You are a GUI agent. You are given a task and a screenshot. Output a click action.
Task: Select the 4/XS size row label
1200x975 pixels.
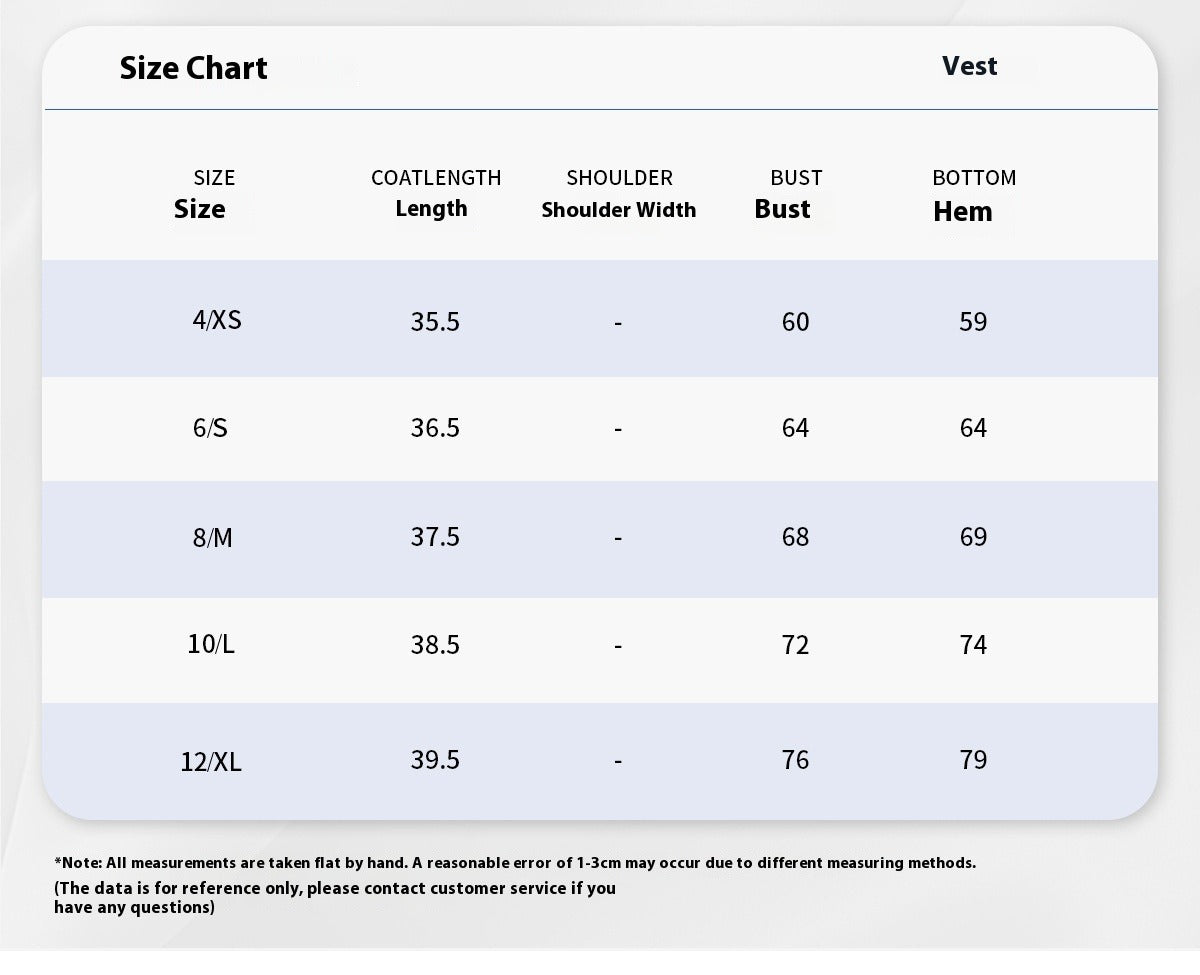click(x=216, y=320)
